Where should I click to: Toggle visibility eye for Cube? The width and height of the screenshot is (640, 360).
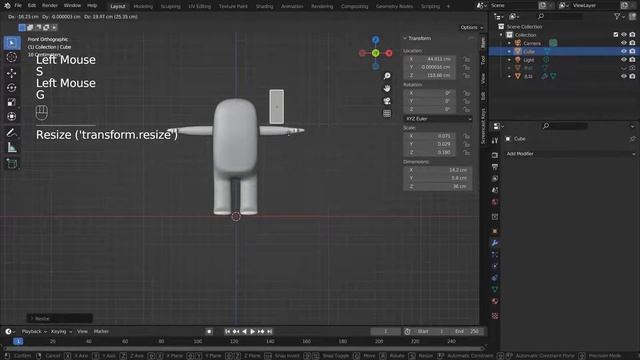click(624, 51)
